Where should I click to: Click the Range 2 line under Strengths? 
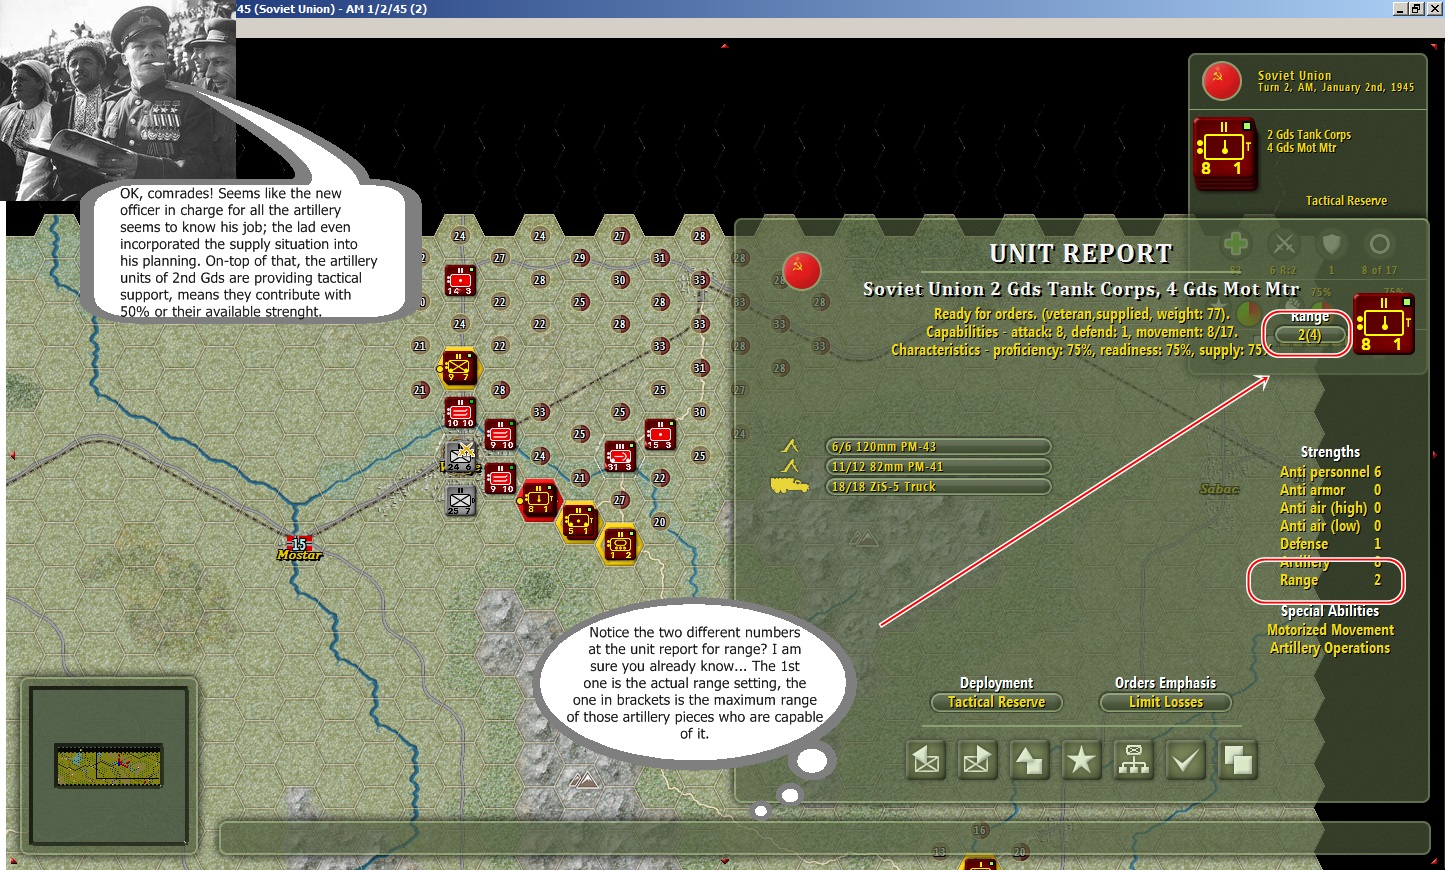[x=1330, y=580]
